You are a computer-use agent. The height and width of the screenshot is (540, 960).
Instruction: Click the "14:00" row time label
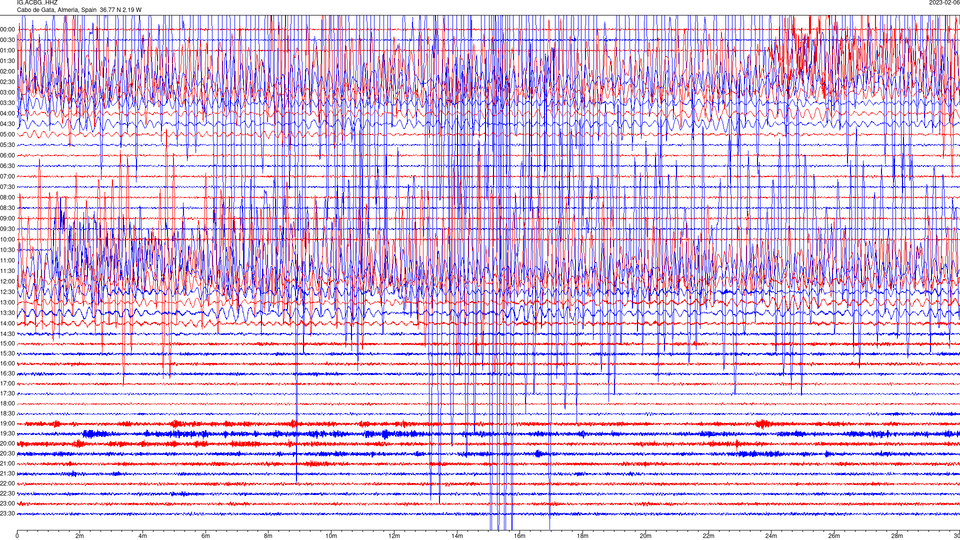point(7,323)
